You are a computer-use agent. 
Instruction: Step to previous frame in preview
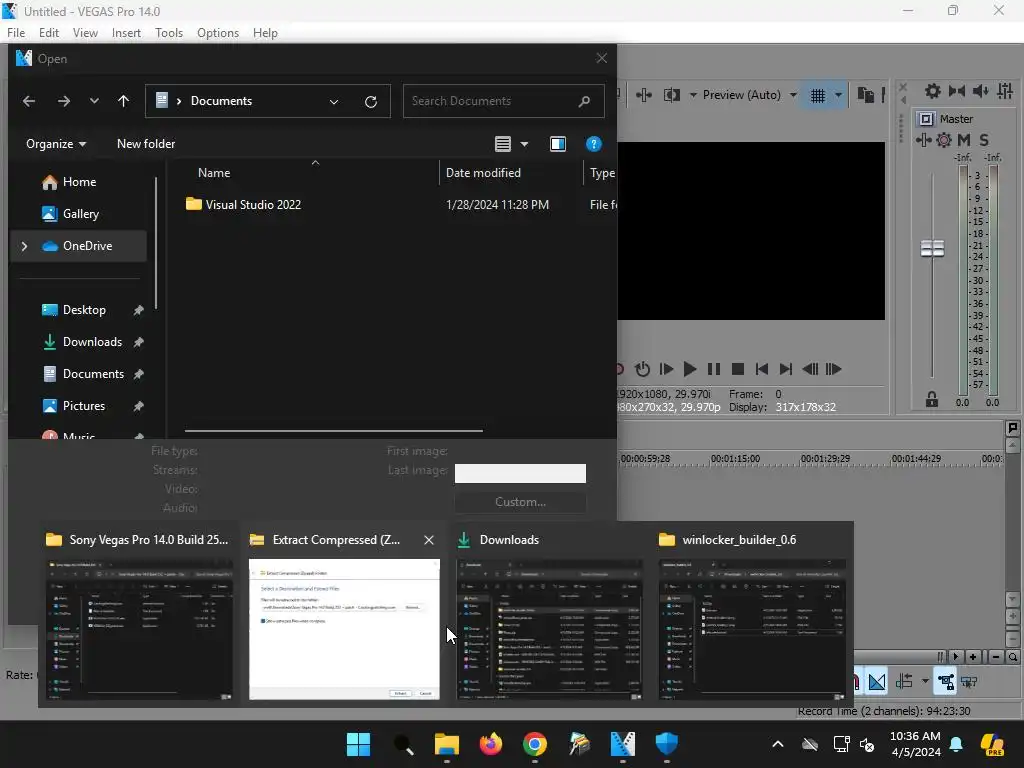click(x=810, y=370)
